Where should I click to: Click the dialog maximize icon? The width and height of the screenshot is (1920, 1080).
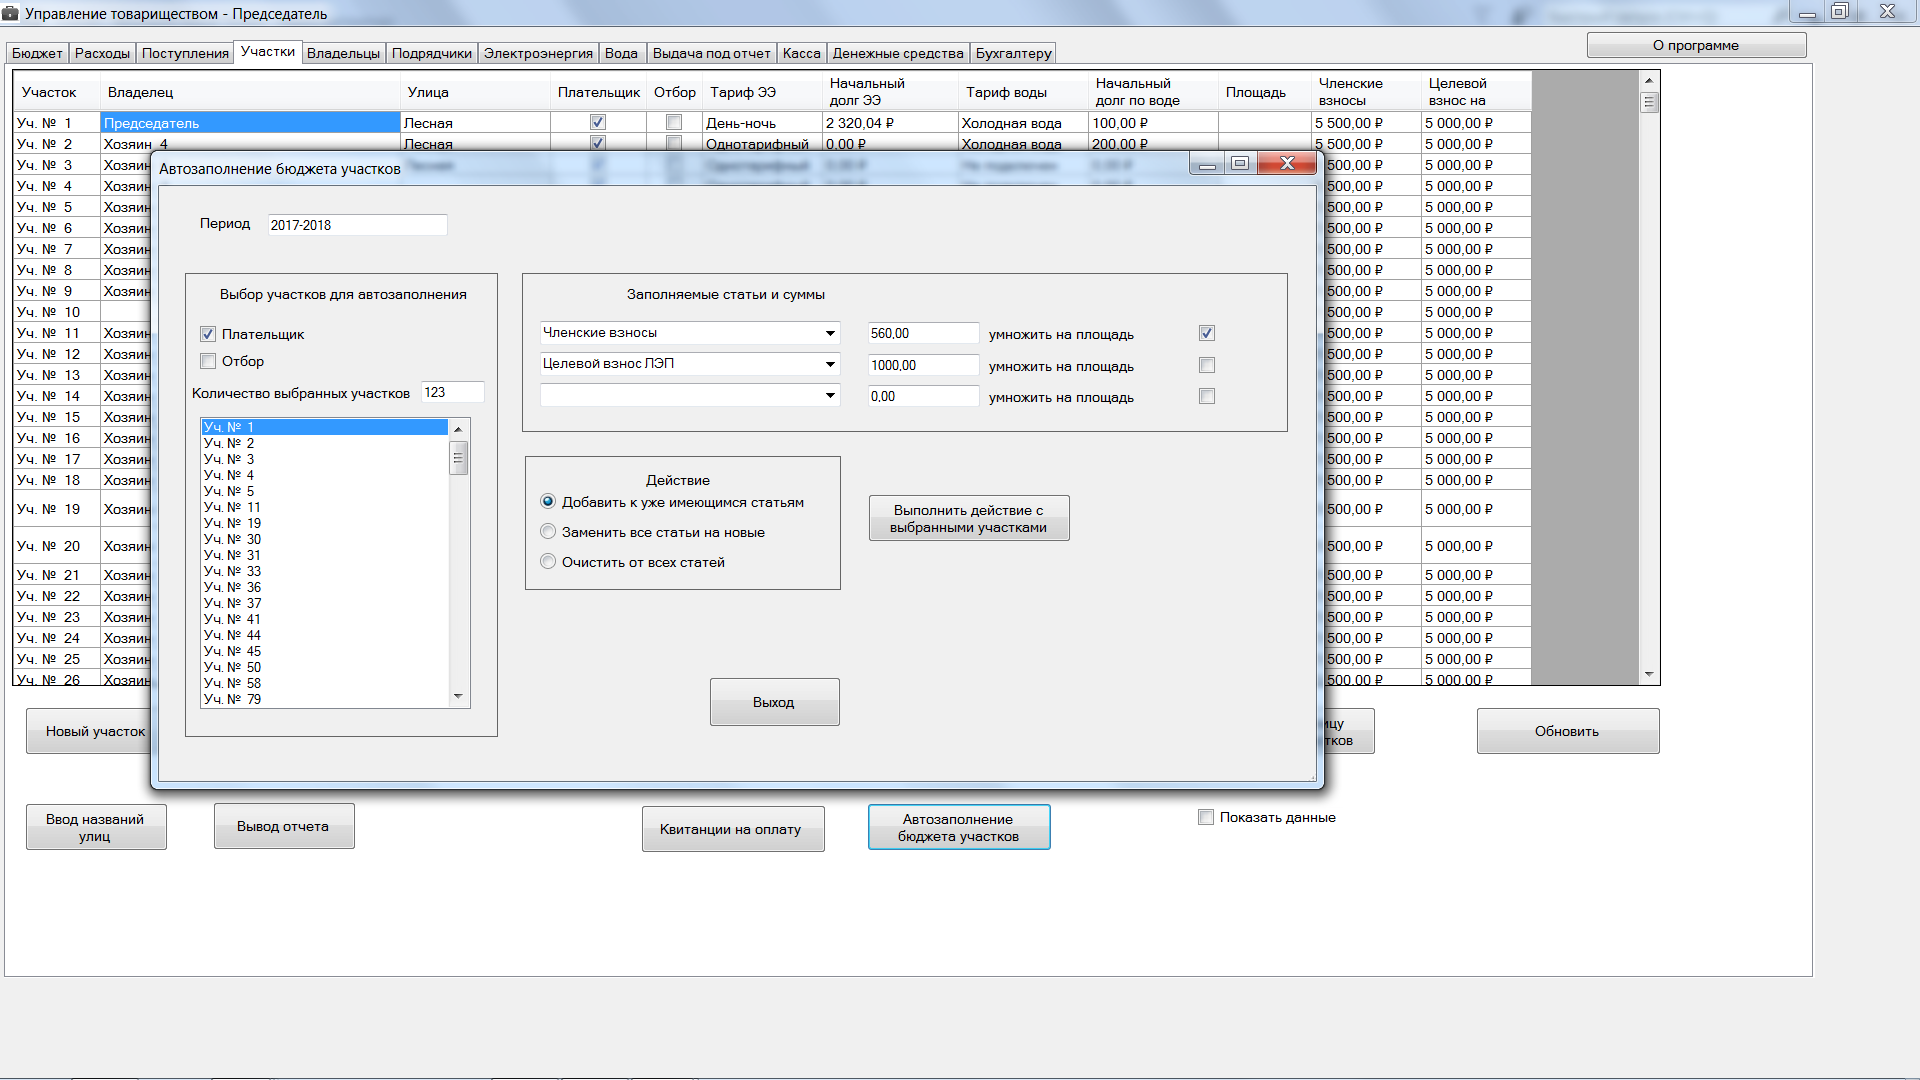coord(1240,164)
